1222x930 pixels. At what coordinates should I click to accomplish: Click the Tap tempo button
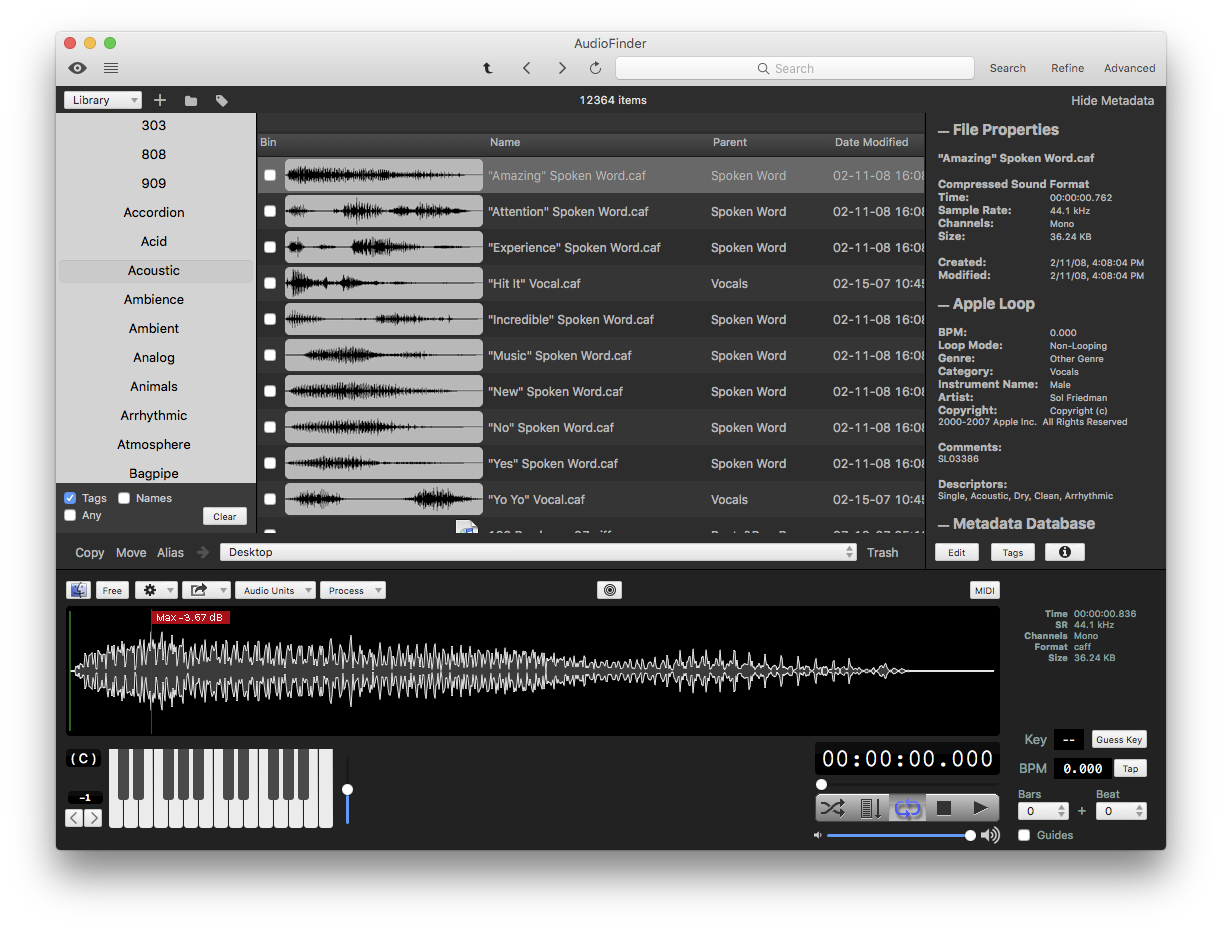pyautogui.click(x=1130, y=768)
